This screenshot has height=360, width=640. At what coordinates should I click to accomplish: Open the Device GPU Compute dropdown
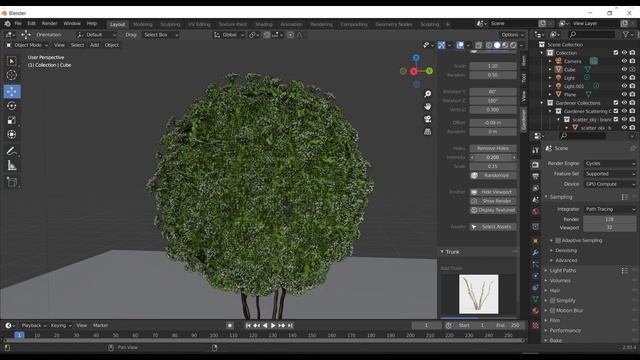pyautogui.click(x=610, y=184)
